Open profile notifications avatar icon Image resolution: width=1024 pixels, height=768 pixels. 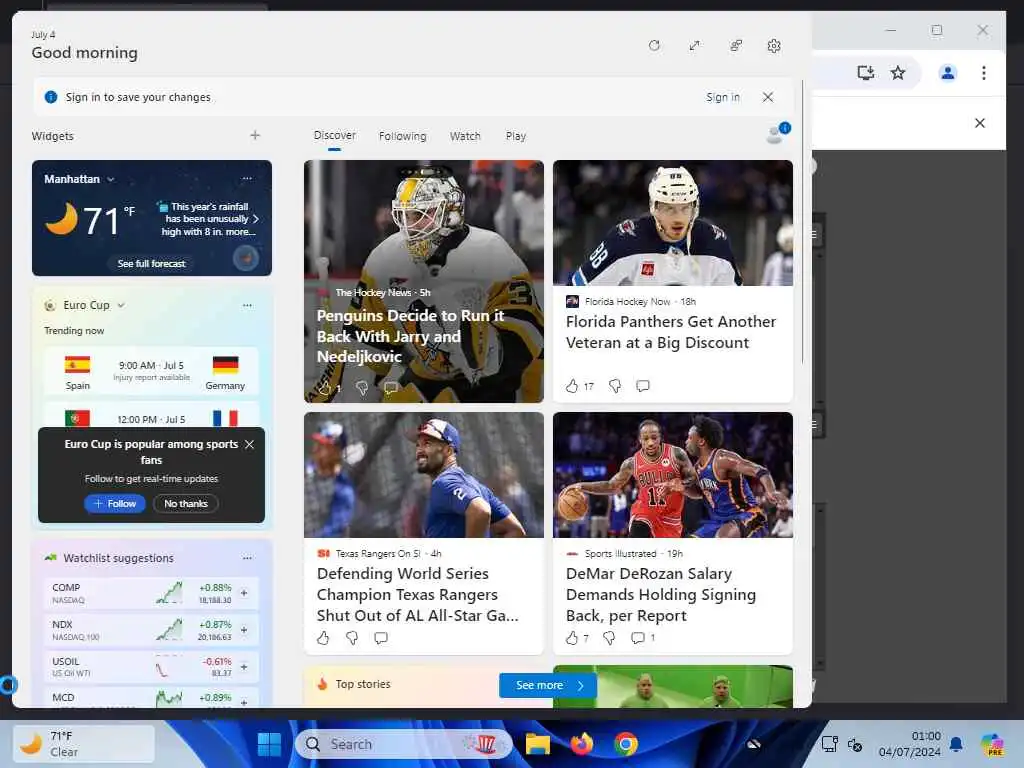(x=778, y=133)
